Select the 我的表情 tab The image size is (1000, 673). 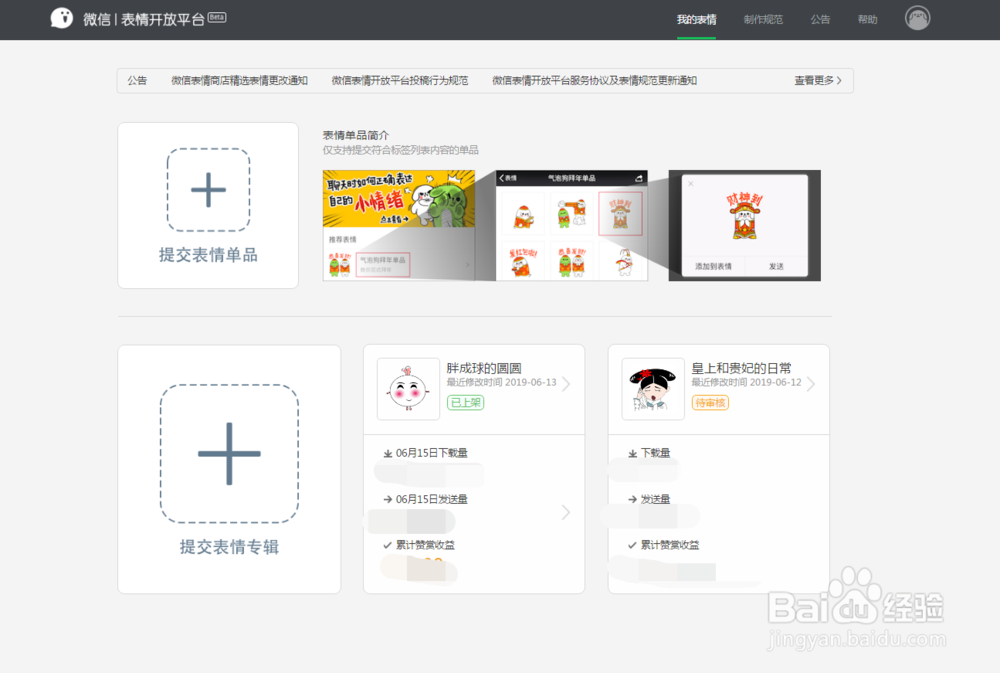click(696, 19)
